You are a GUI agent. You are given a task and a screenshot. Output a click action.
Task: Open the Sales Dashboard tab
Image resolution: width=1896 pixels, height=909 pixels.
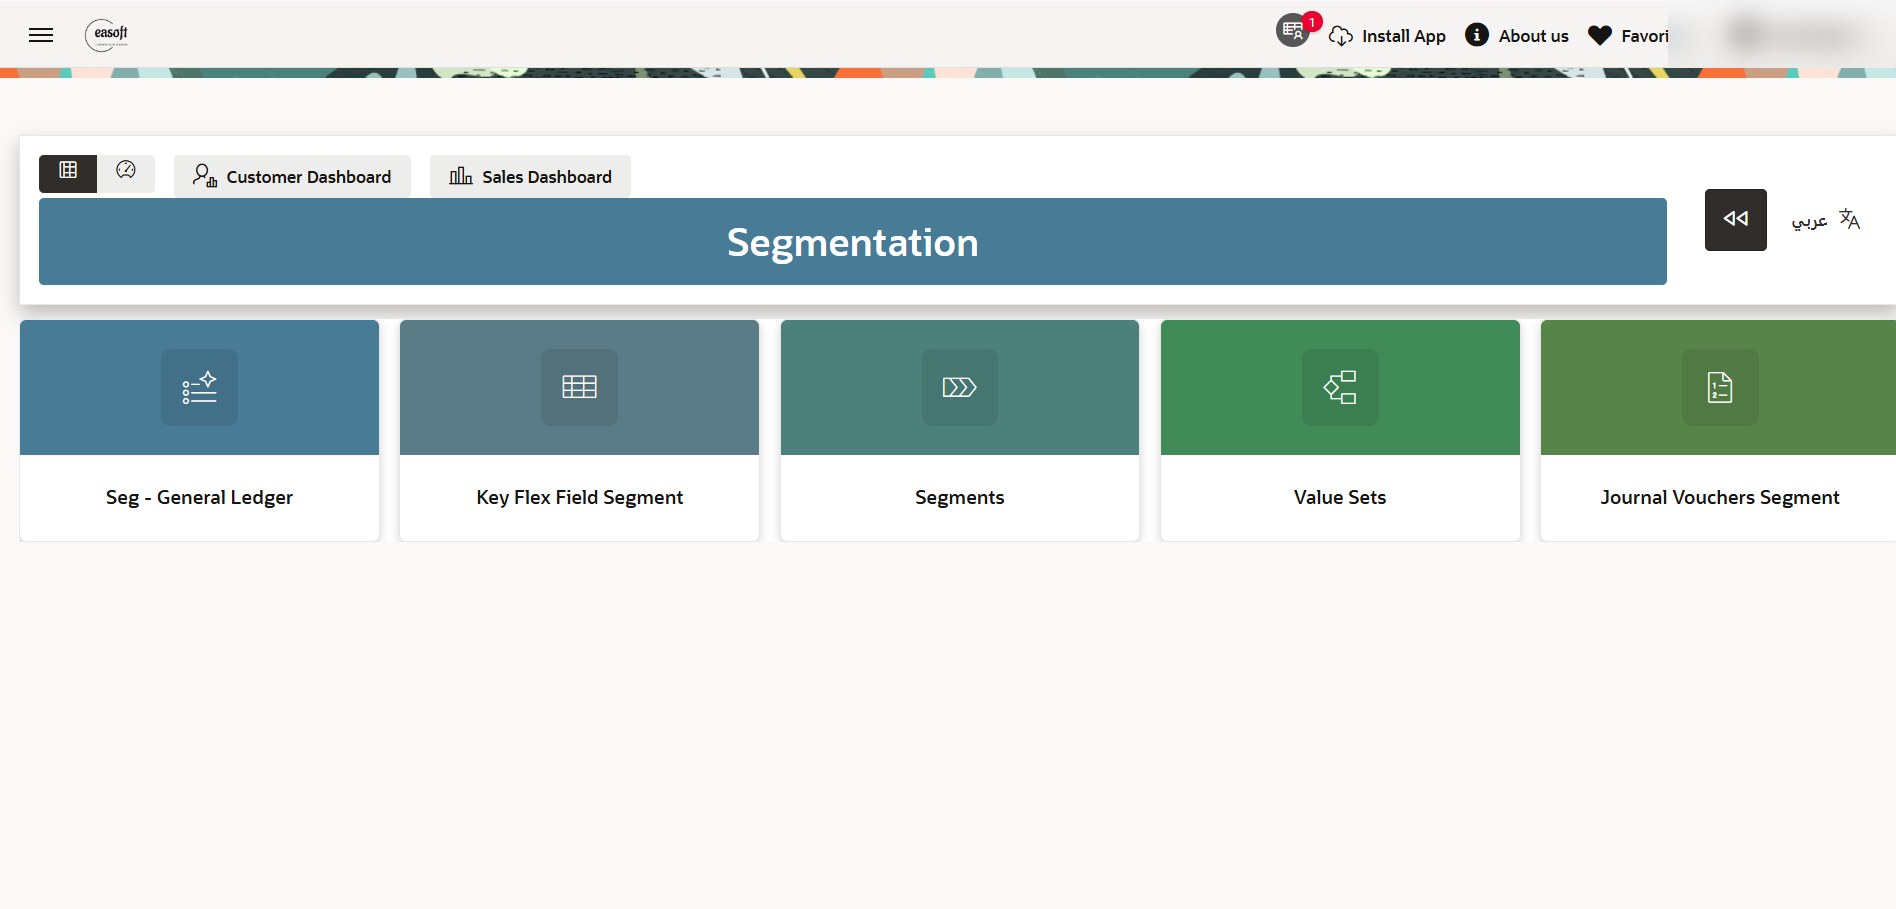(530, 176)
